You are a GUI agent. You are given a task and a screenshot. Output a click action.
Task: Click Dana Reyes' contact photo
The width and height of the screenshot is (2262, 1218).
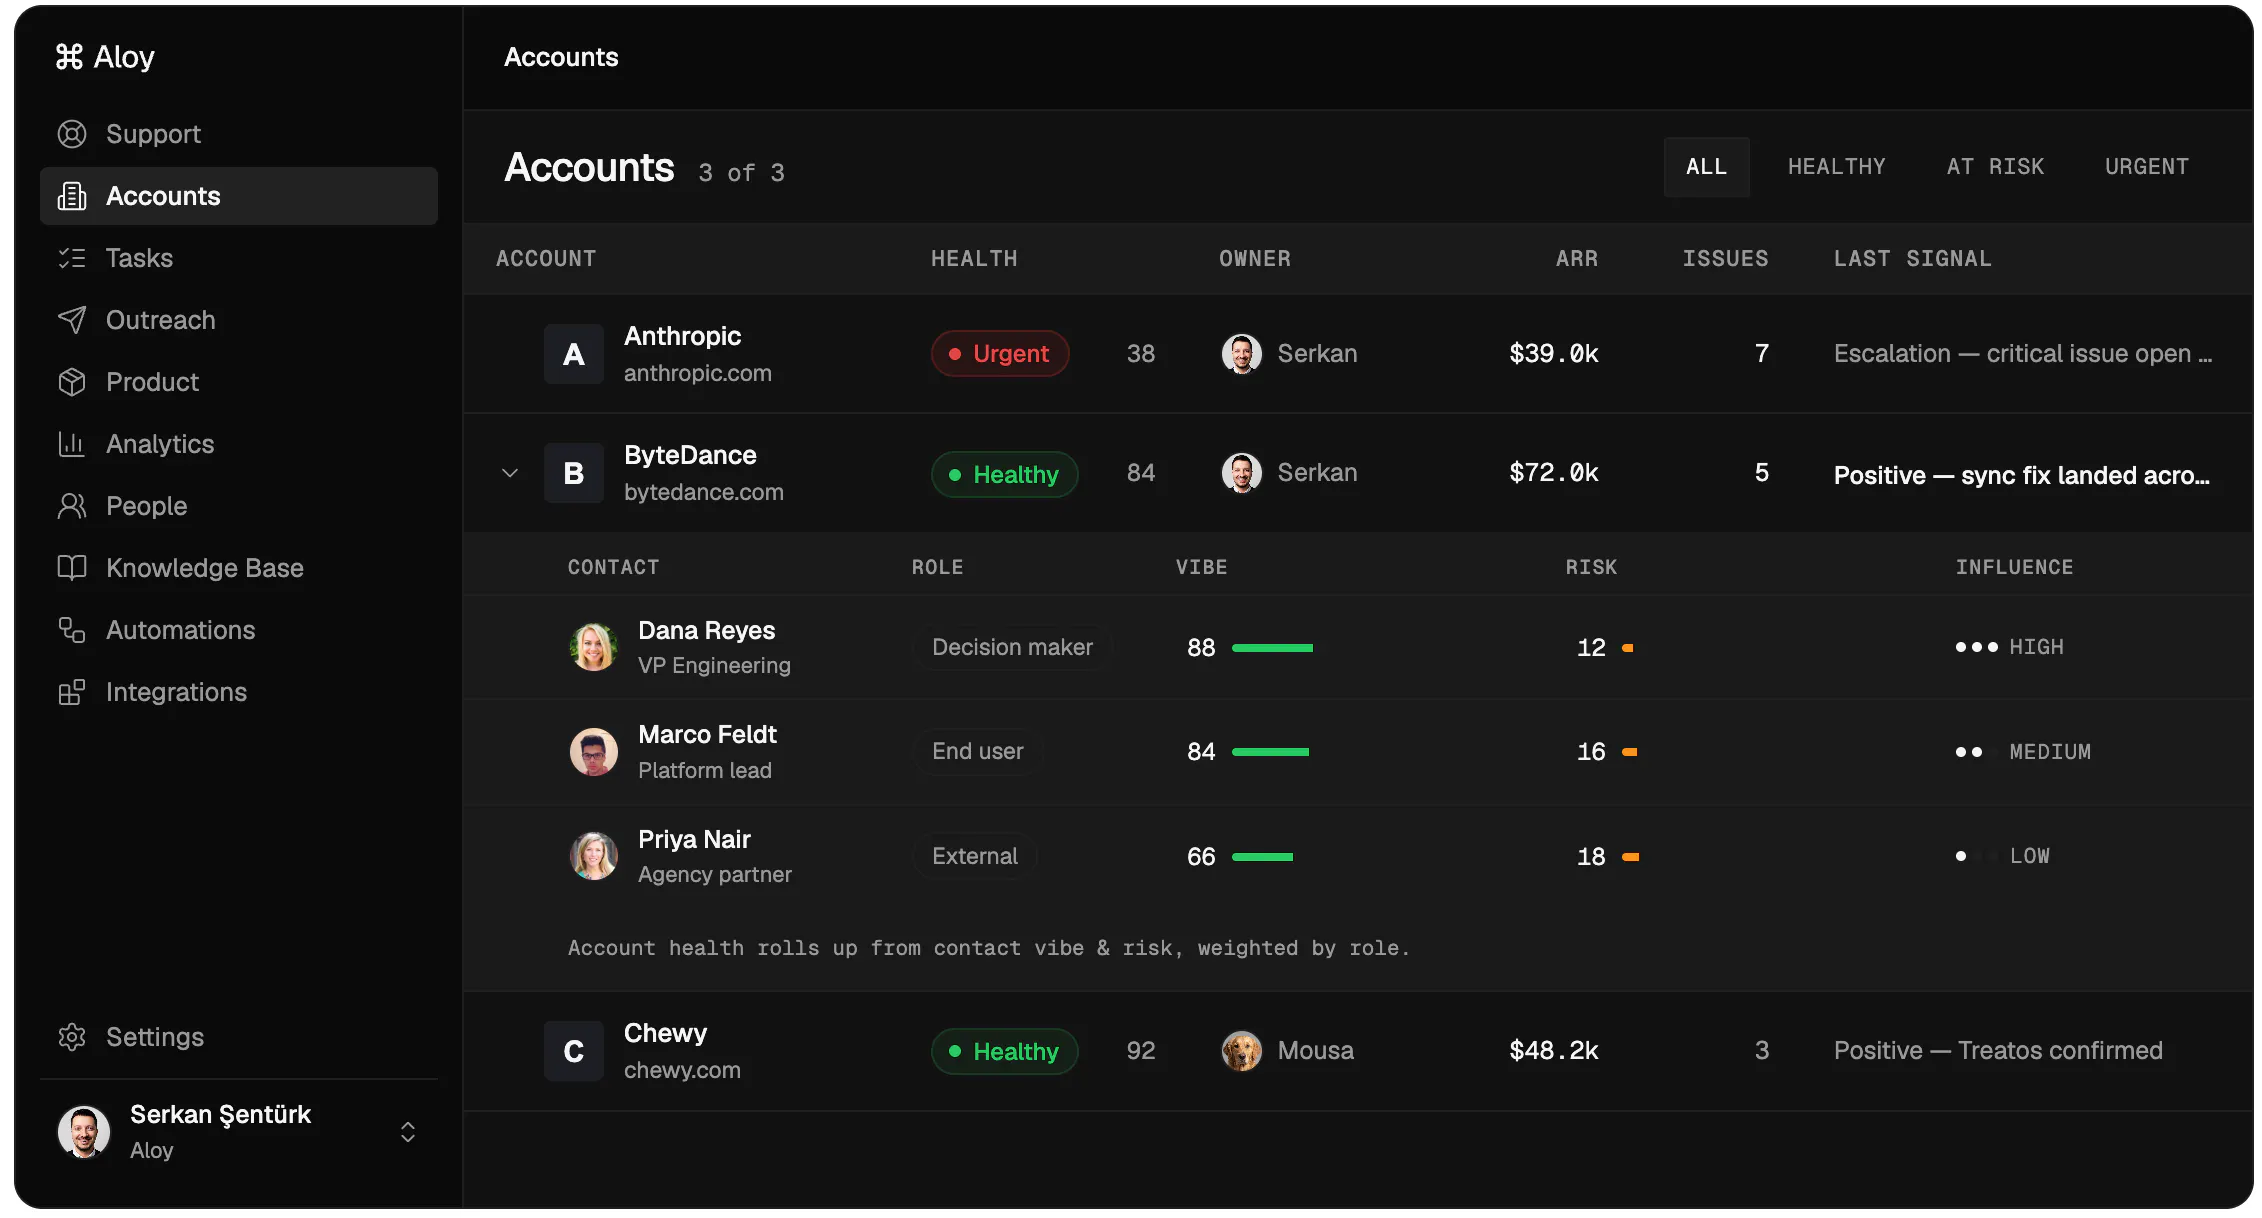tap(594, 647)
